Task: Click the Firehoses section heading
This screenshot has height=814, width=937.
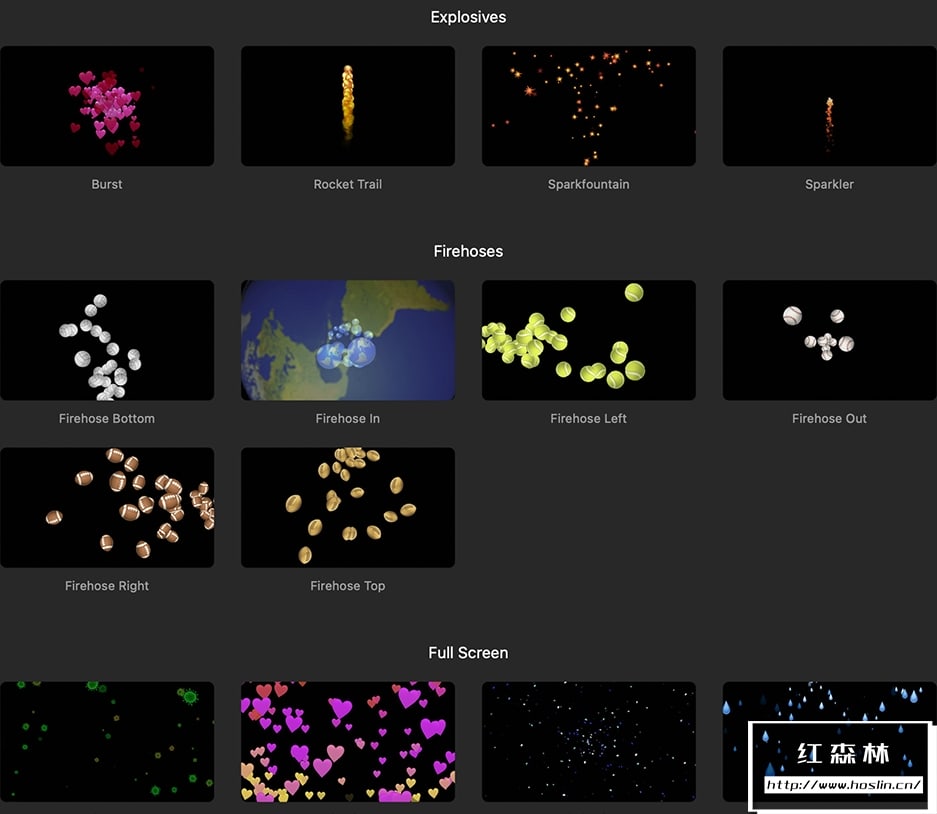Action: point(468,252)
